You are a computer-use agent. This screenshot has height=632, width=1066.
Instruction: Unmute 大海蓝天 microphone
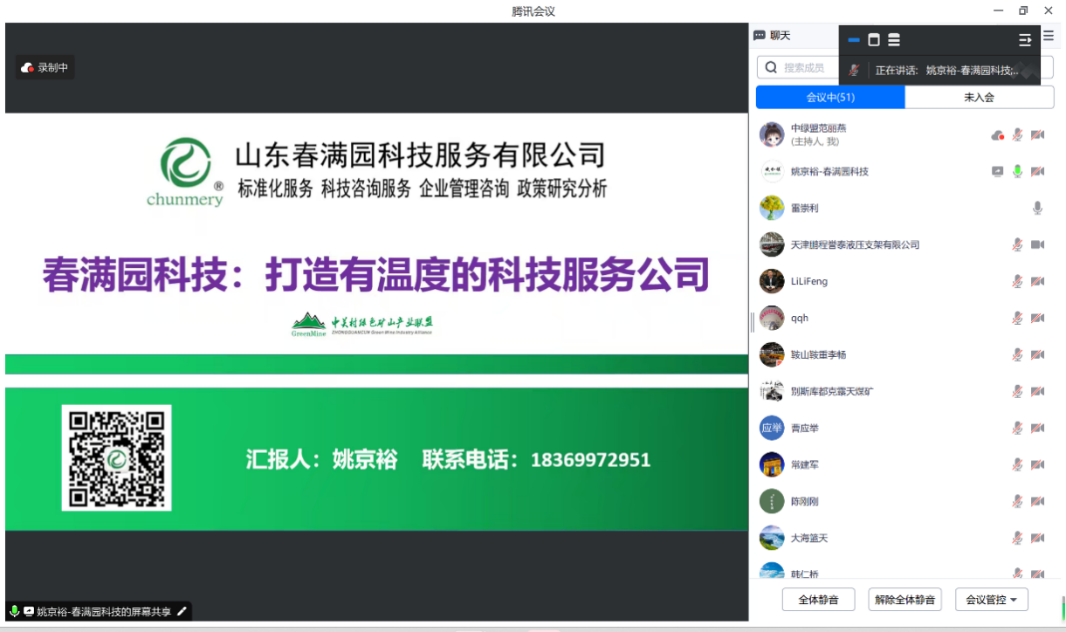pos(1017,538)
